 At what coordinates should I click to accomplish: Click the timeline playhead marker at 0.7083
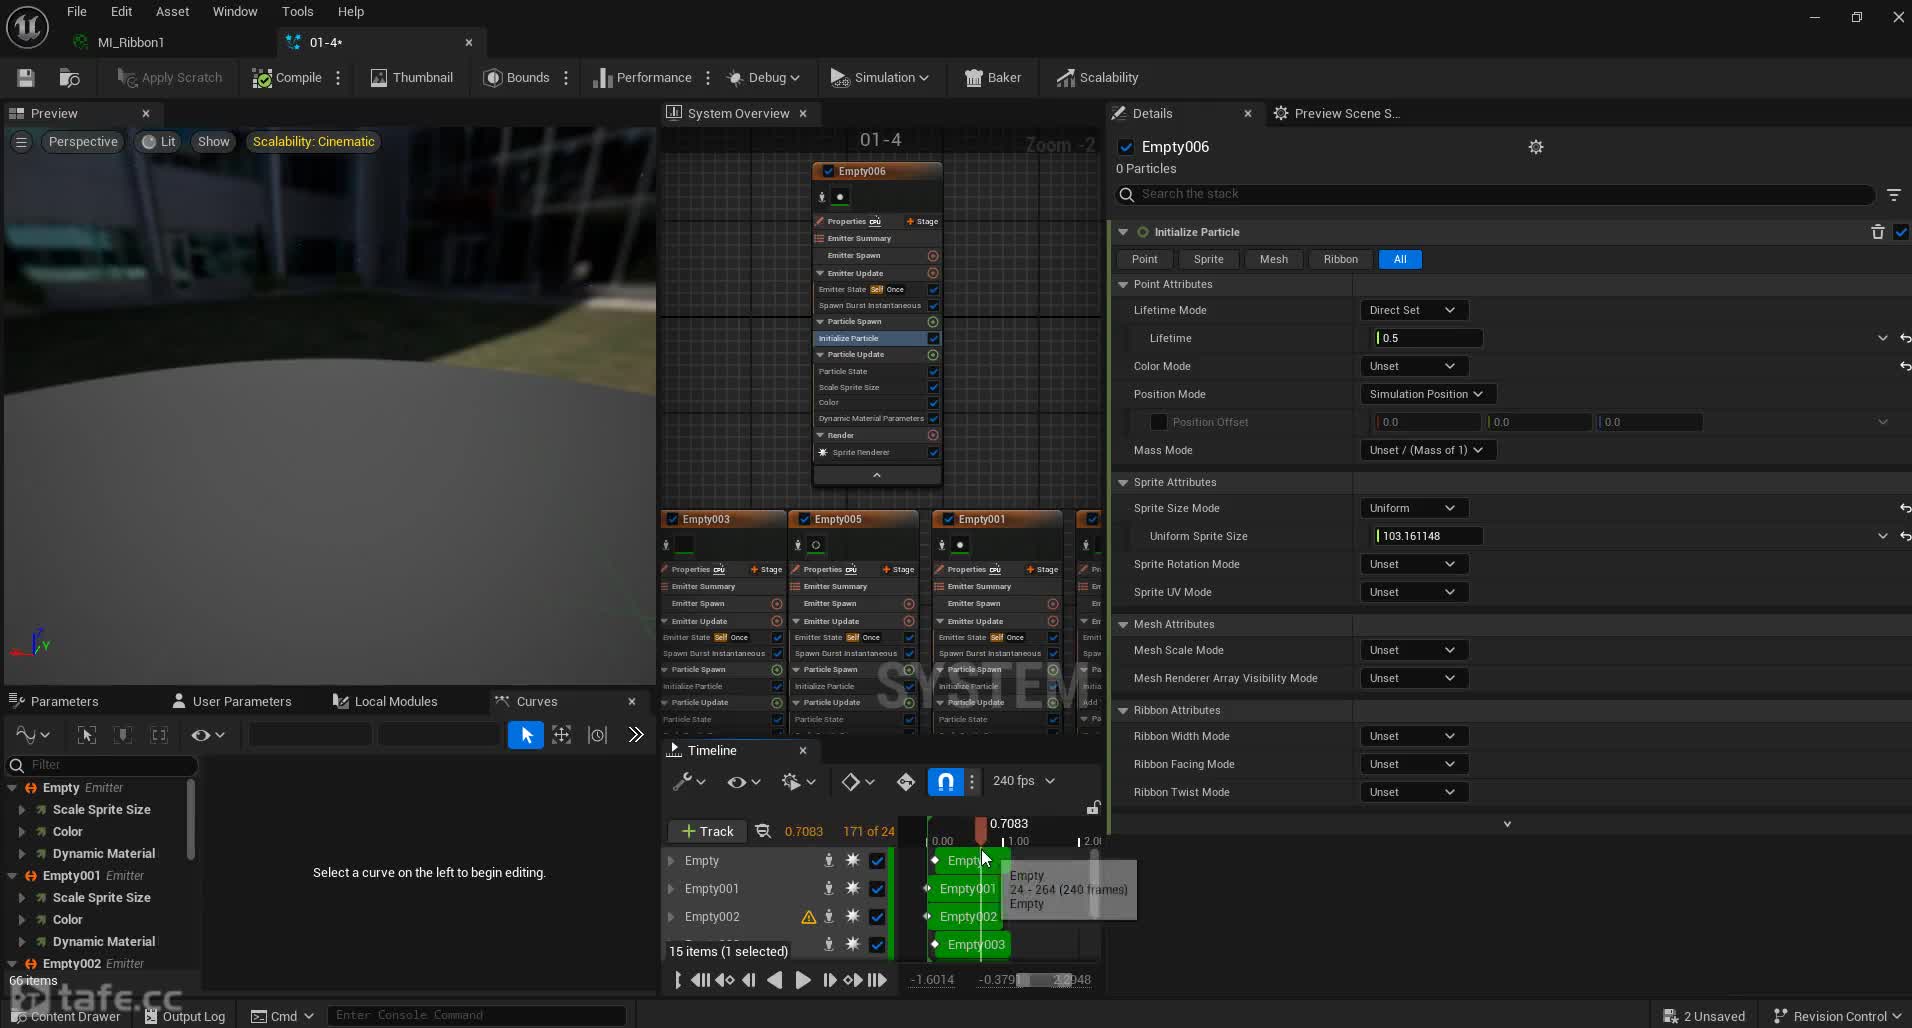[980, 829]
